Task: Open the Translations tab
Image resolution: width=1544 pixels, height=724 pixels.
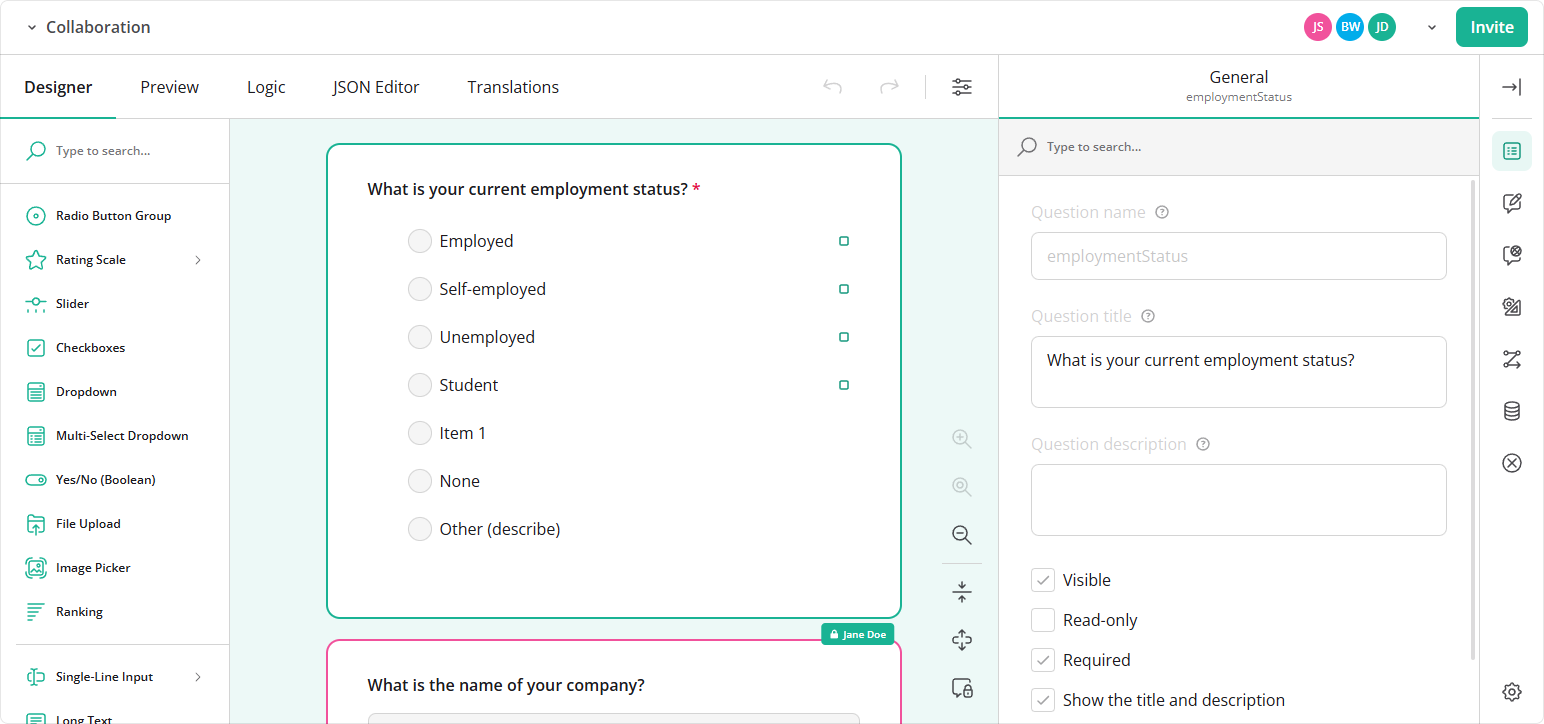Action: pyautogui.click(x=513, y=87)
